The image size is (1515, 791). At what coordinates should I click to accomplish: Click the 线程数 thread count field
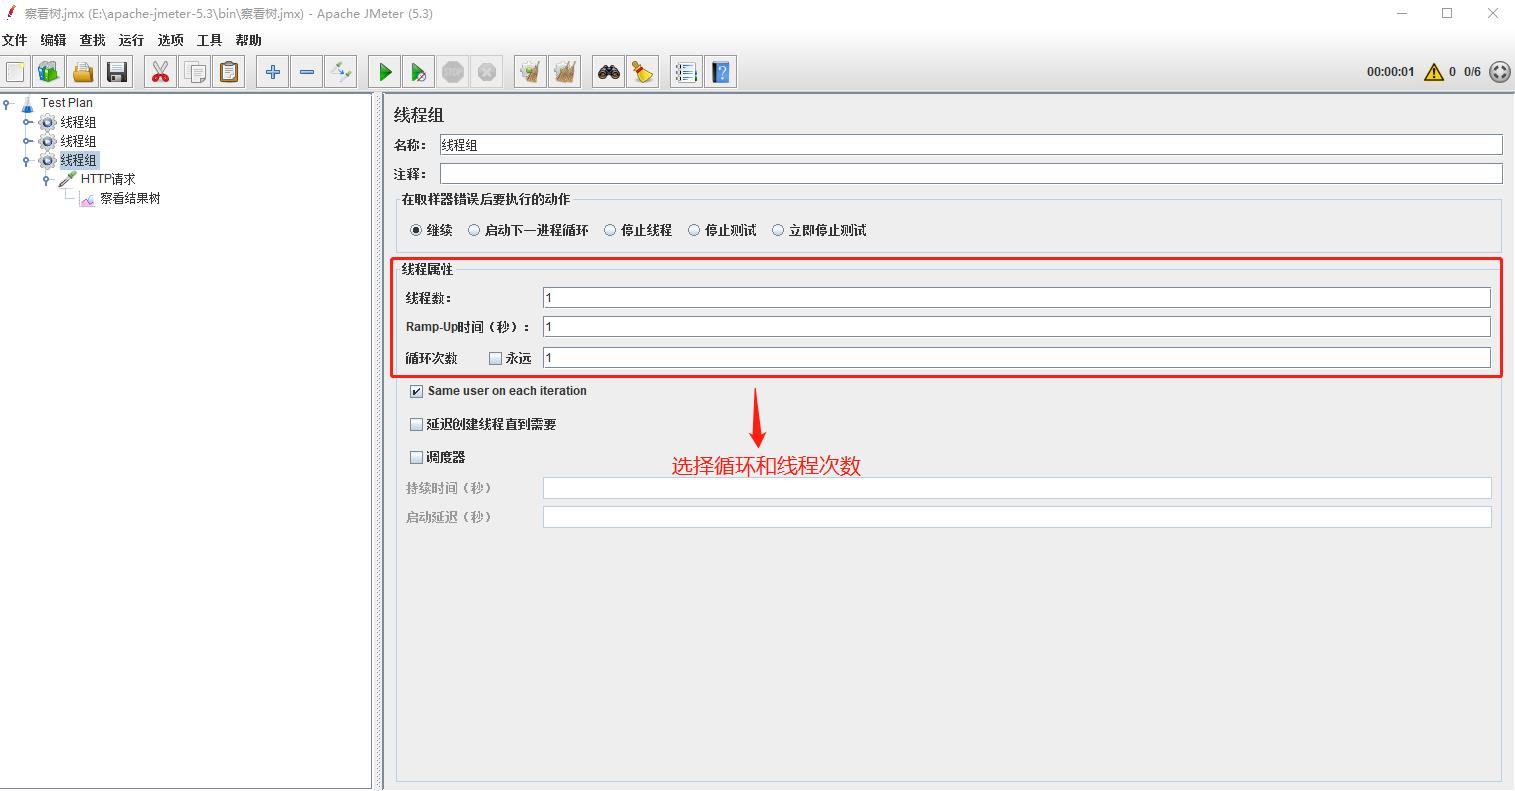pyautogui.click(x=1017, y=298)
